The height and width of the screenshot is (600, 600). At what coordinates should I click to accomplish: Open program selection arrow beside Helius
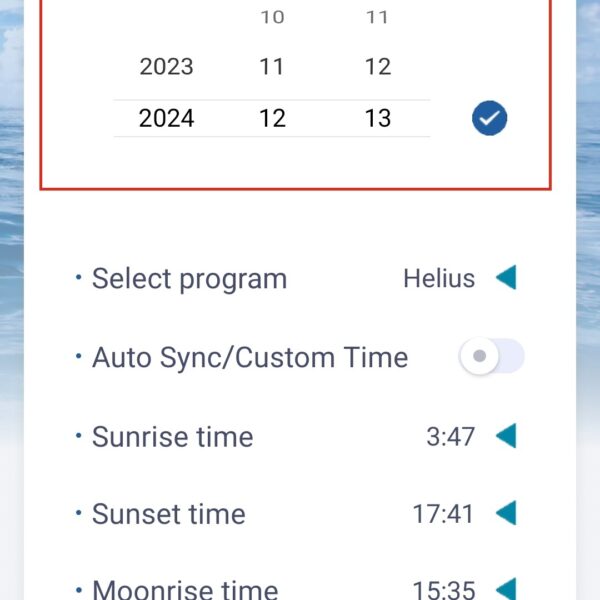click(506, 277)
